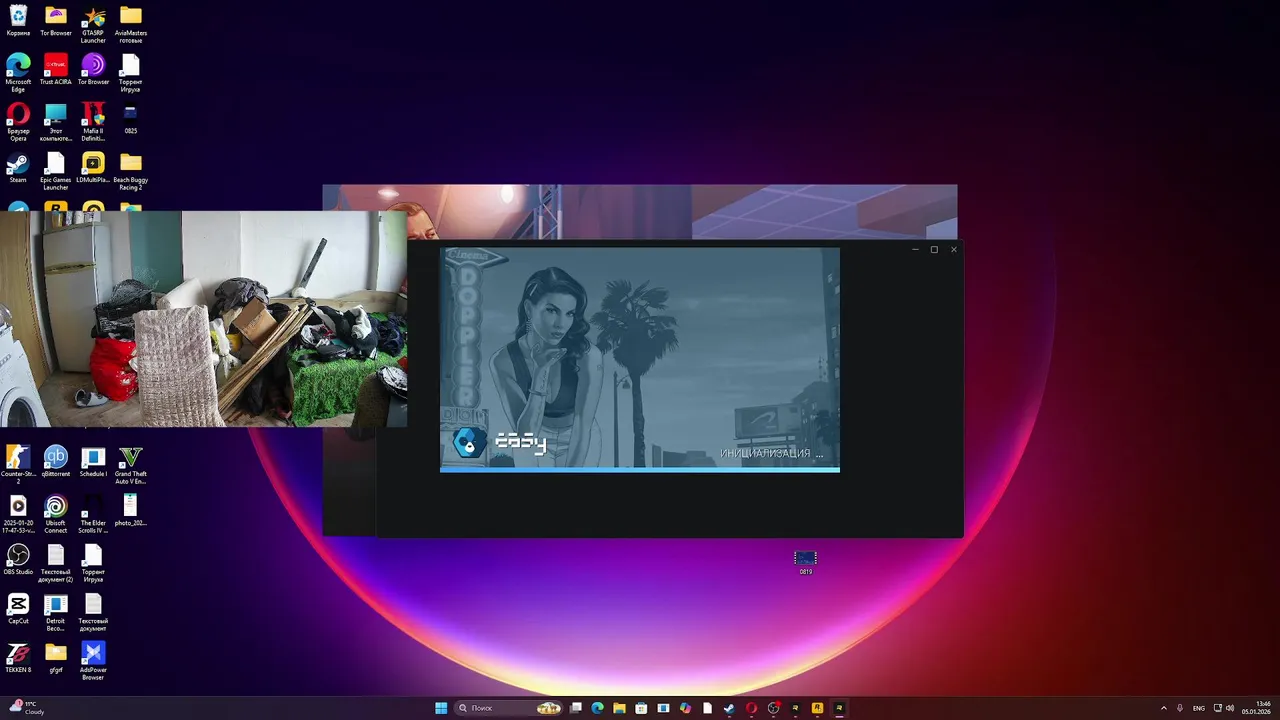Open the Beach Buggy Racing 2 folder
This screenshot has height=720, width=1280.
click(131, 171)
